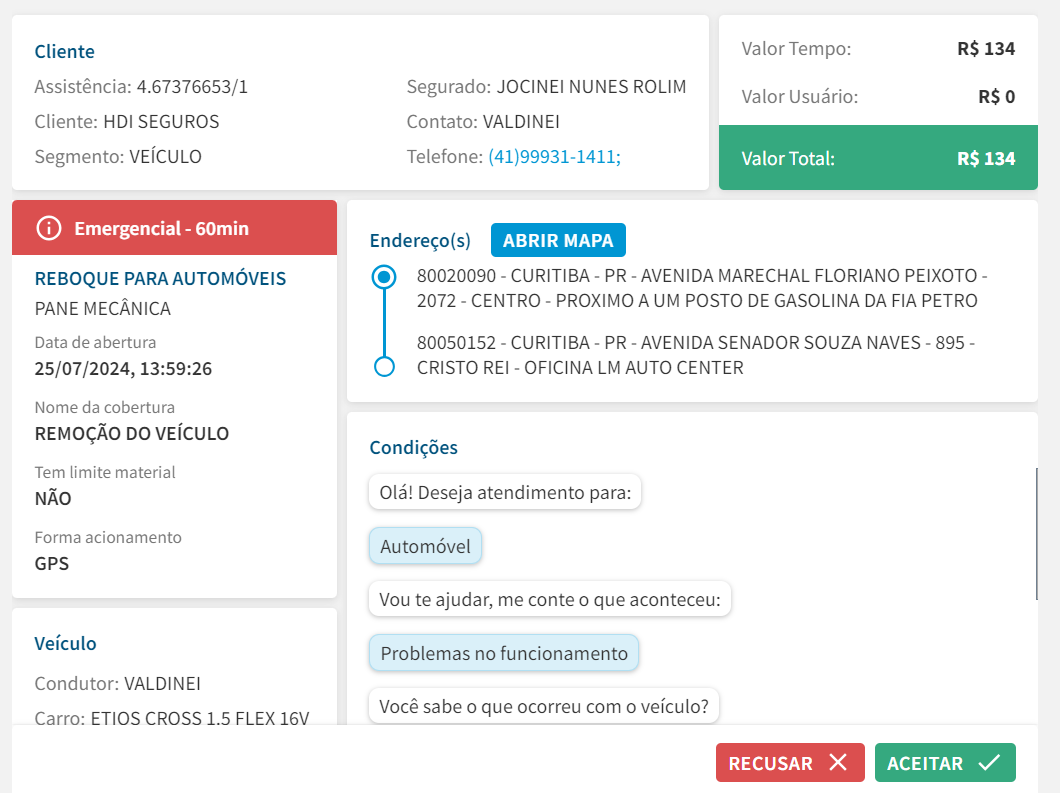Select the "Problemas no funcionamento" answer bubble
1060x793 pixels.
tap(504, 654)
